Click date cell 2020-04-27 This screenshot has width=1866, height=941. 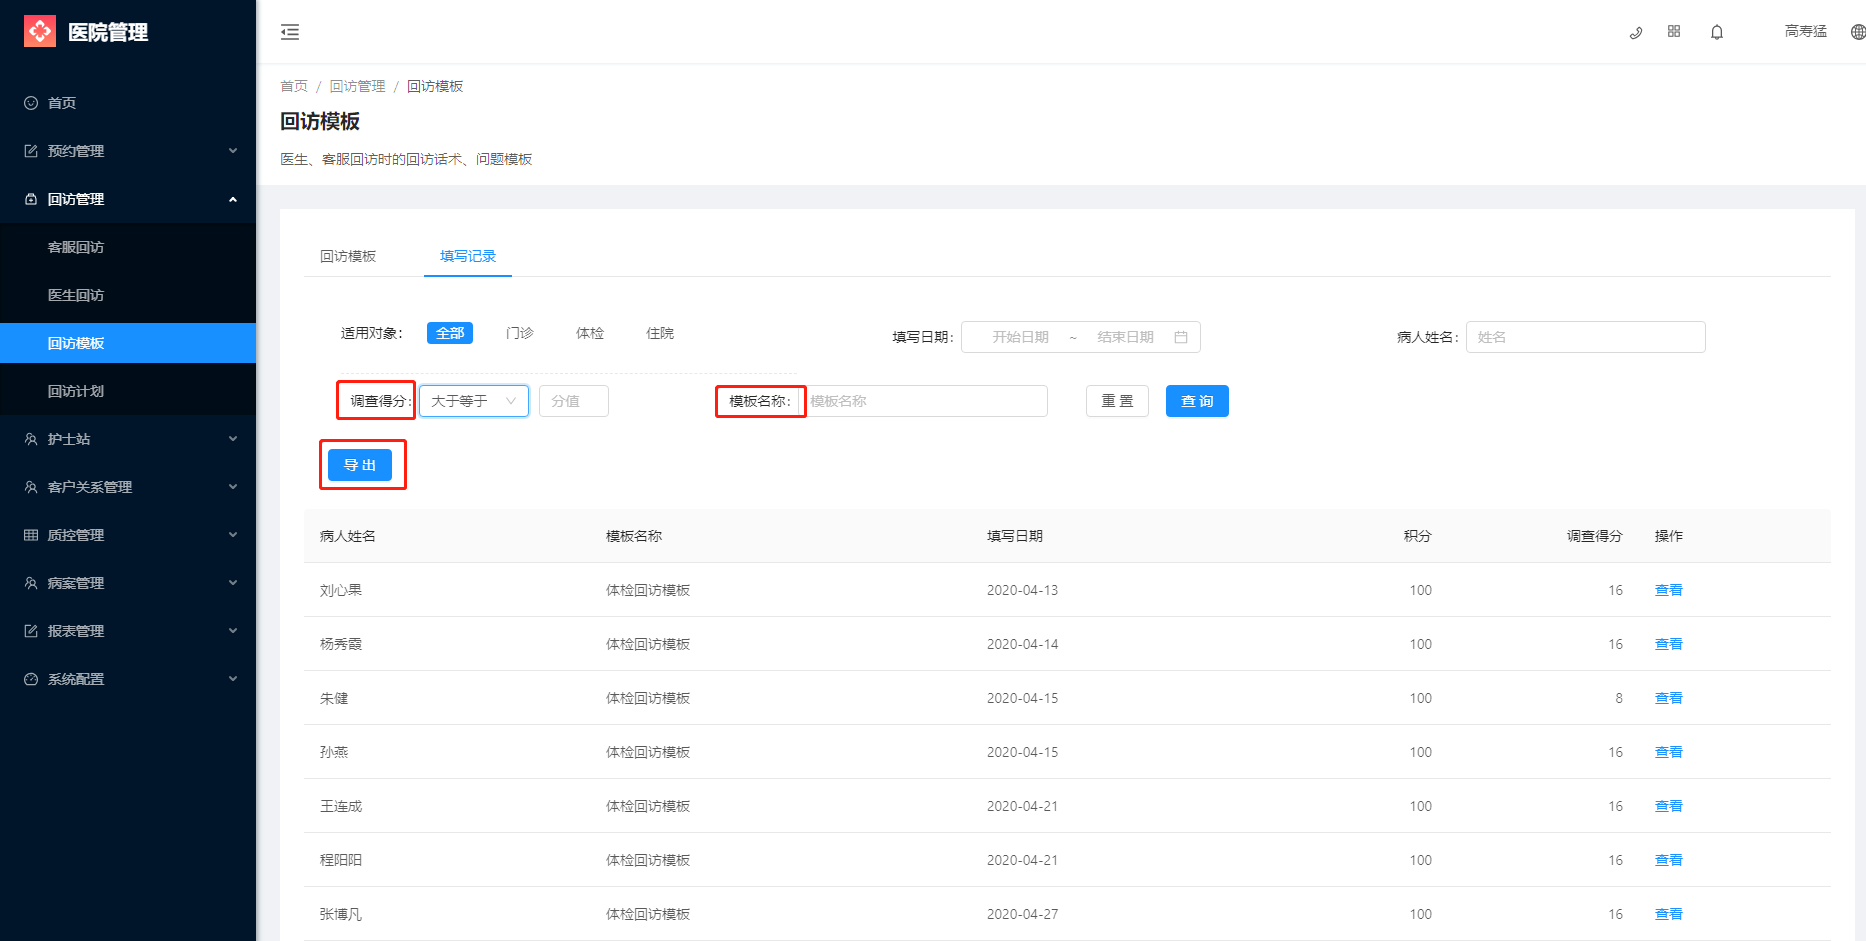coord(1022,914)
